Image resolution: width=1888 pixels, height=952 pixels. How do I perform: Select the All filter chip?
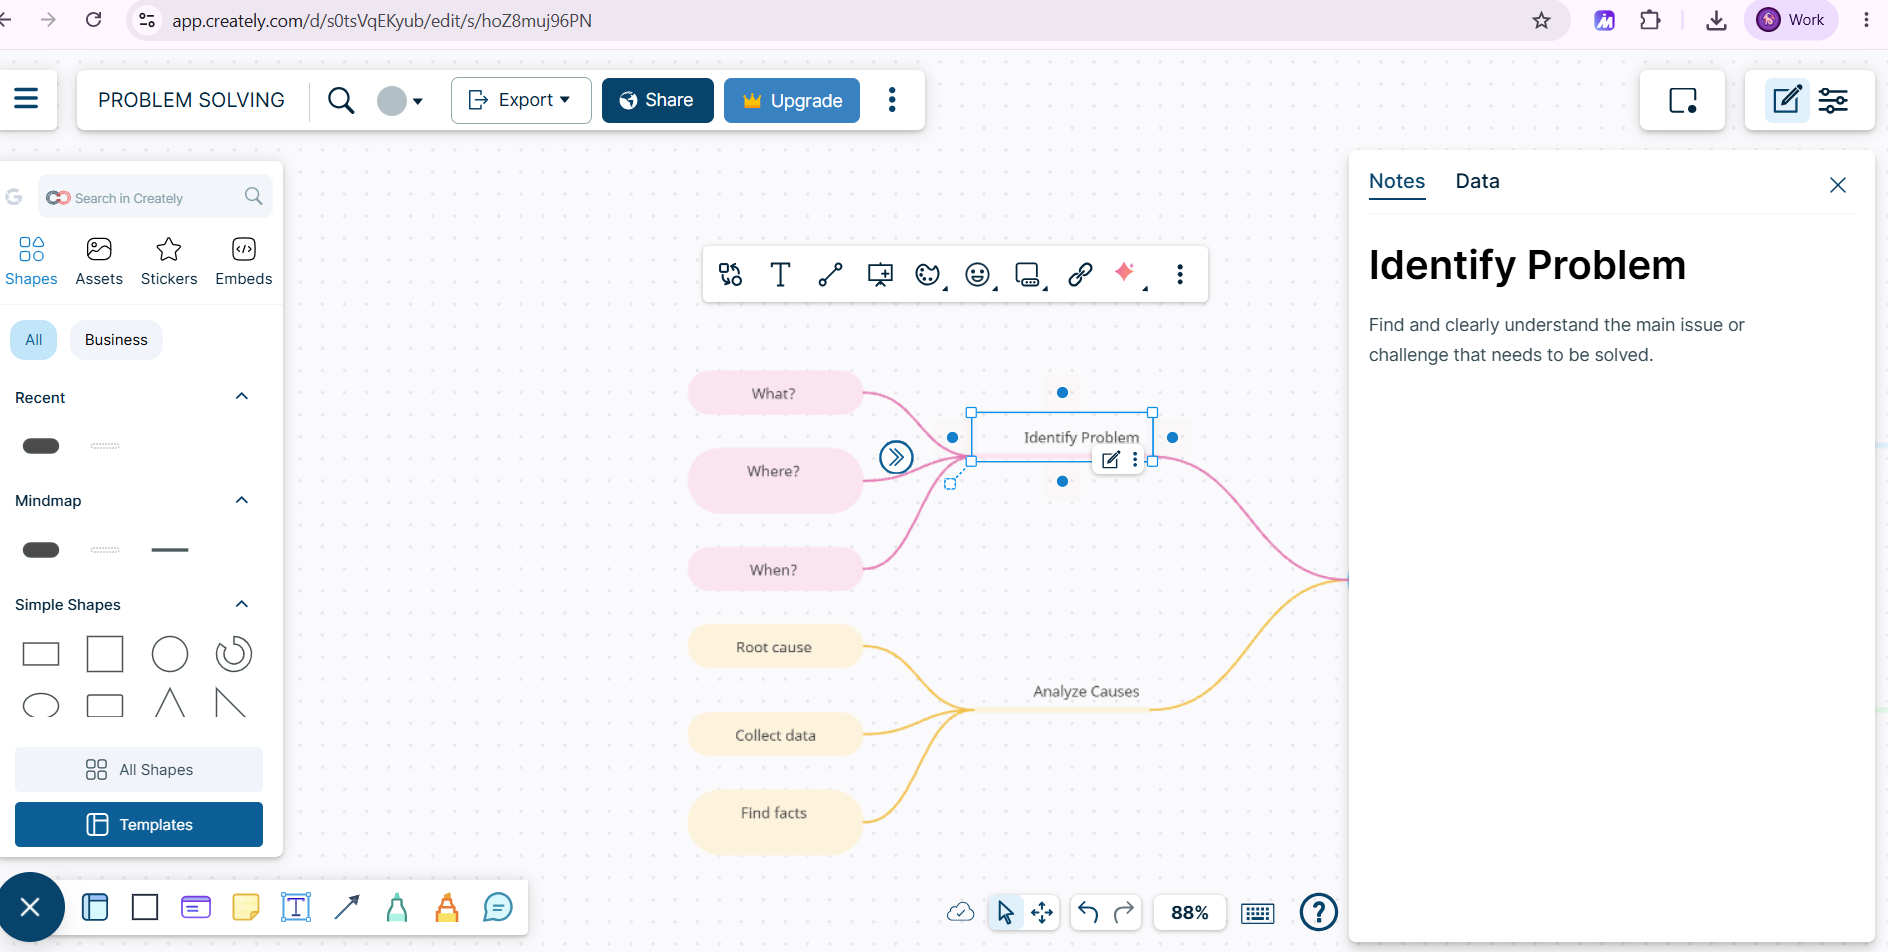[x=34, y=340]
